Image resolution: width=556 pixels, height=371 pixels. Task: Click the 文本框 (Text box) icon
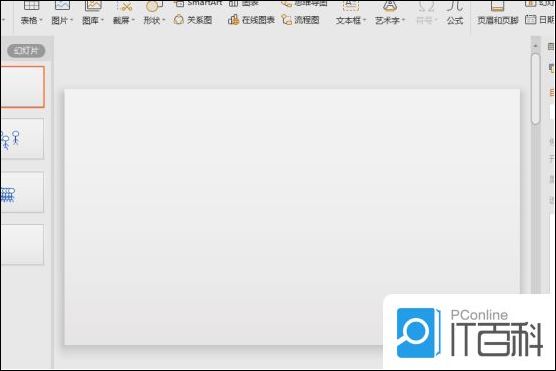(351, 5)
